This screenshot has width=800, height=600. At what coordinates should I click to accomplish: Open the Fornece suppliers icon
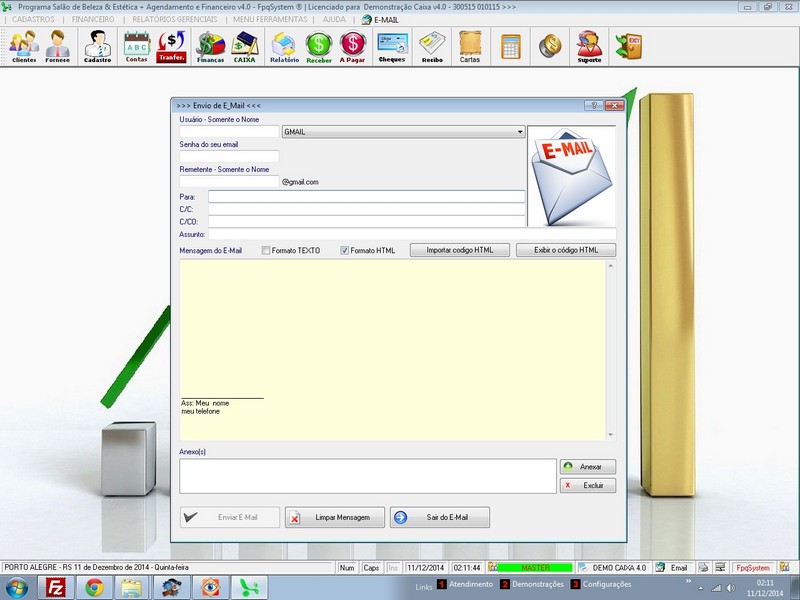pyautogui.click(x=57, y=46)
